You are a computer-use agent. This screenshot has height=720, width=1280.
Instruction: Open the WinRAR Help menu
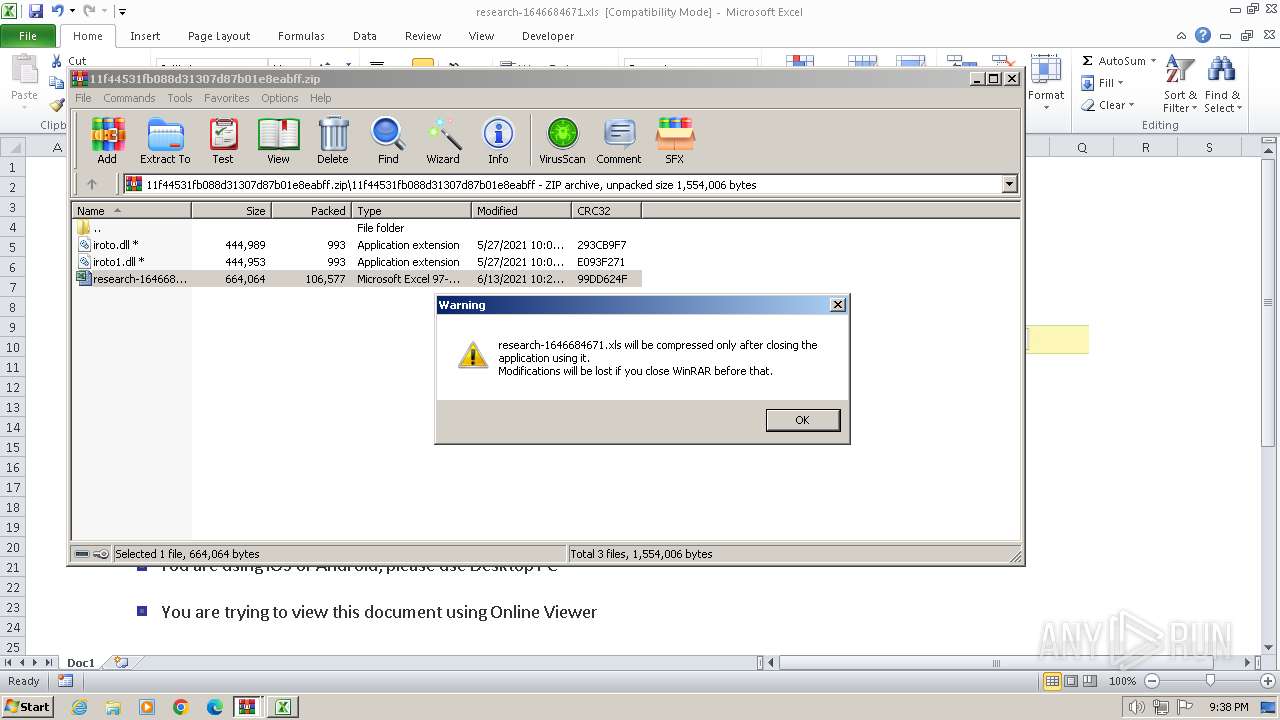(x=321, y=98)
